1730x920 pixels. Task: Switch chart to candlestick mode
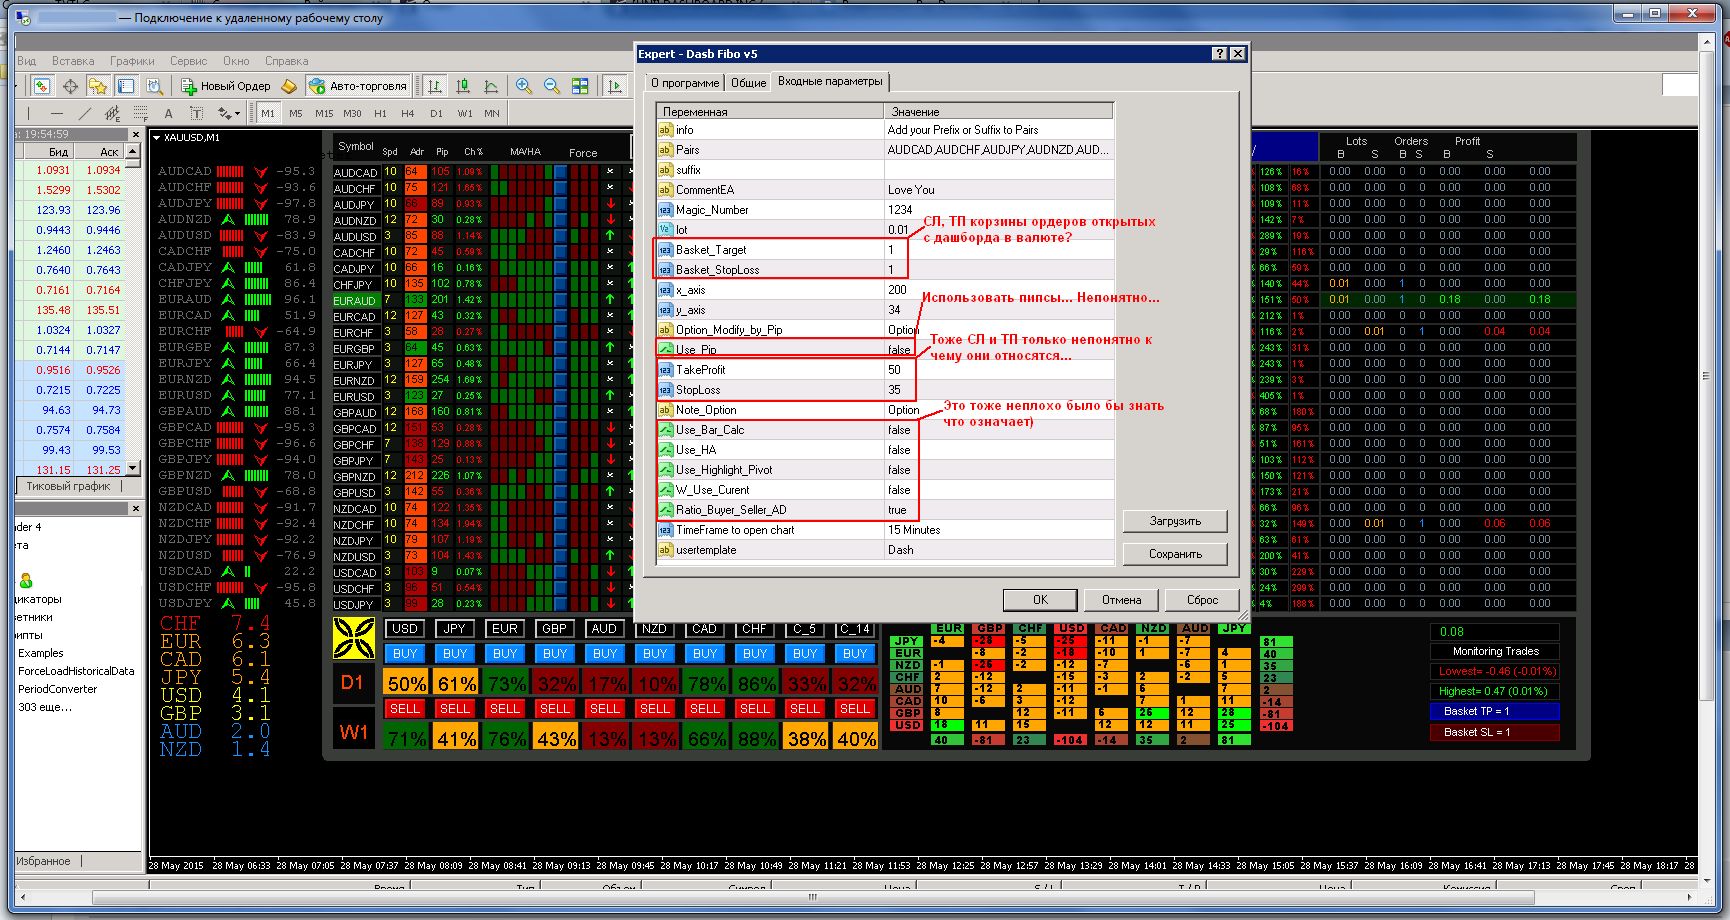click(x=463, y=86)
